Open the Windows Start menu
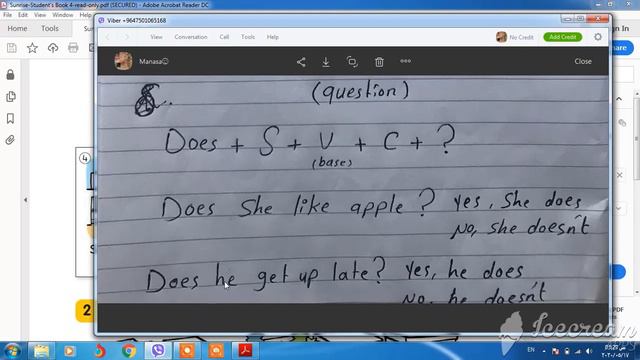This screenshot has width=640, height=360. pyautogui.click(x=11, y=351)
